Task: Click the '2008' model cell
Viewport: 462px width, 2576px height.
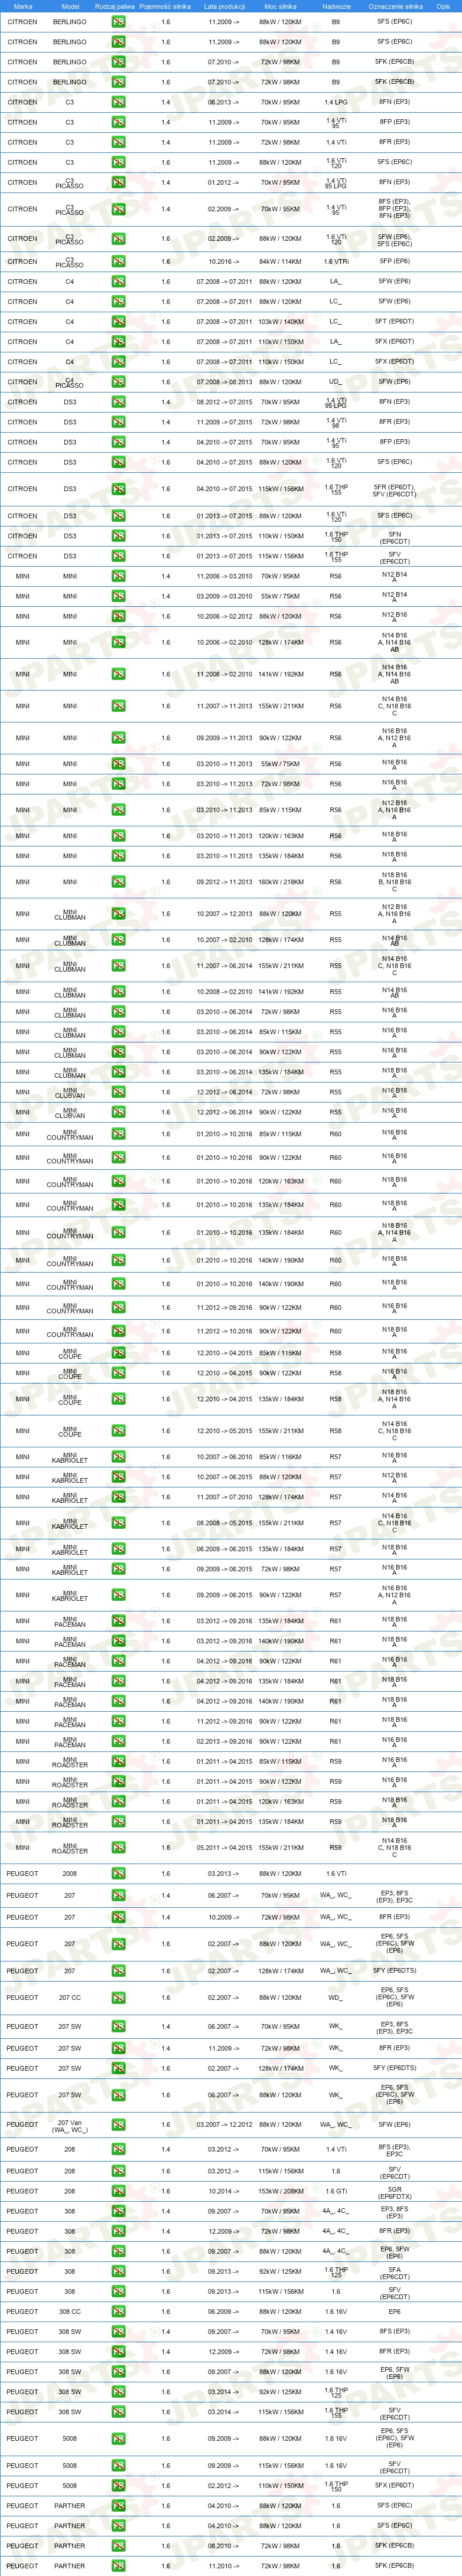Action: (x=70, y=1873)
